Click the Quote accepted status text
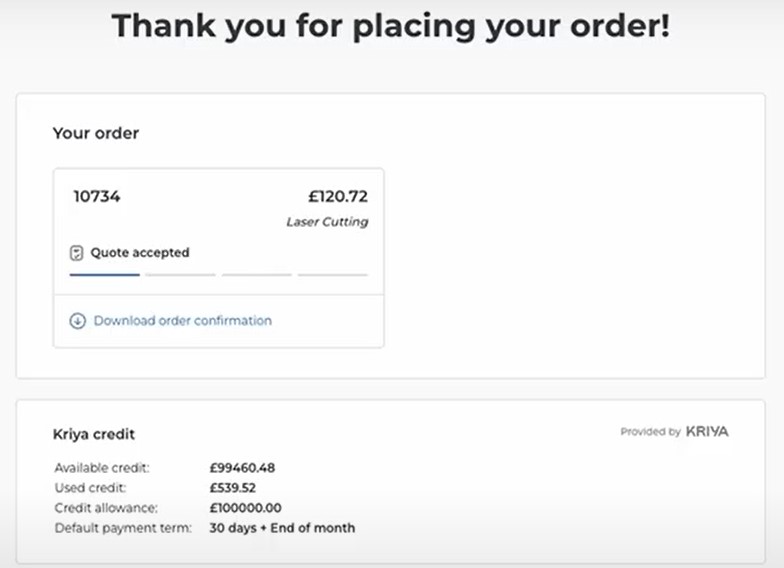This screenshot has width=784, height=568. click(140, 252)
